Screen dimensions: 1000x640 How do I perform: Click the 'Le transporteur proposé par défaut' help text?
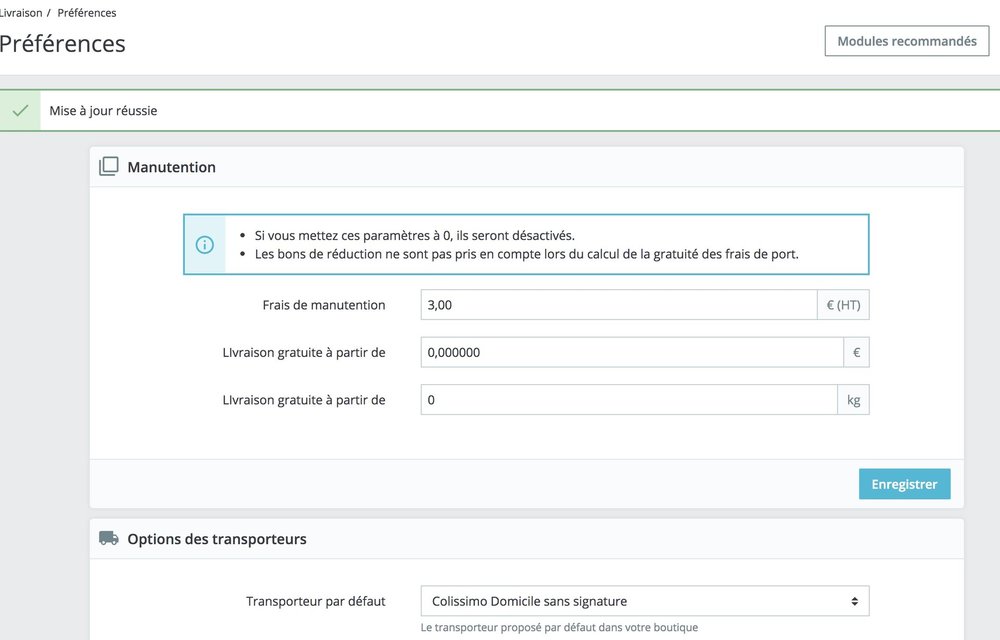click(x=559, y=627)
